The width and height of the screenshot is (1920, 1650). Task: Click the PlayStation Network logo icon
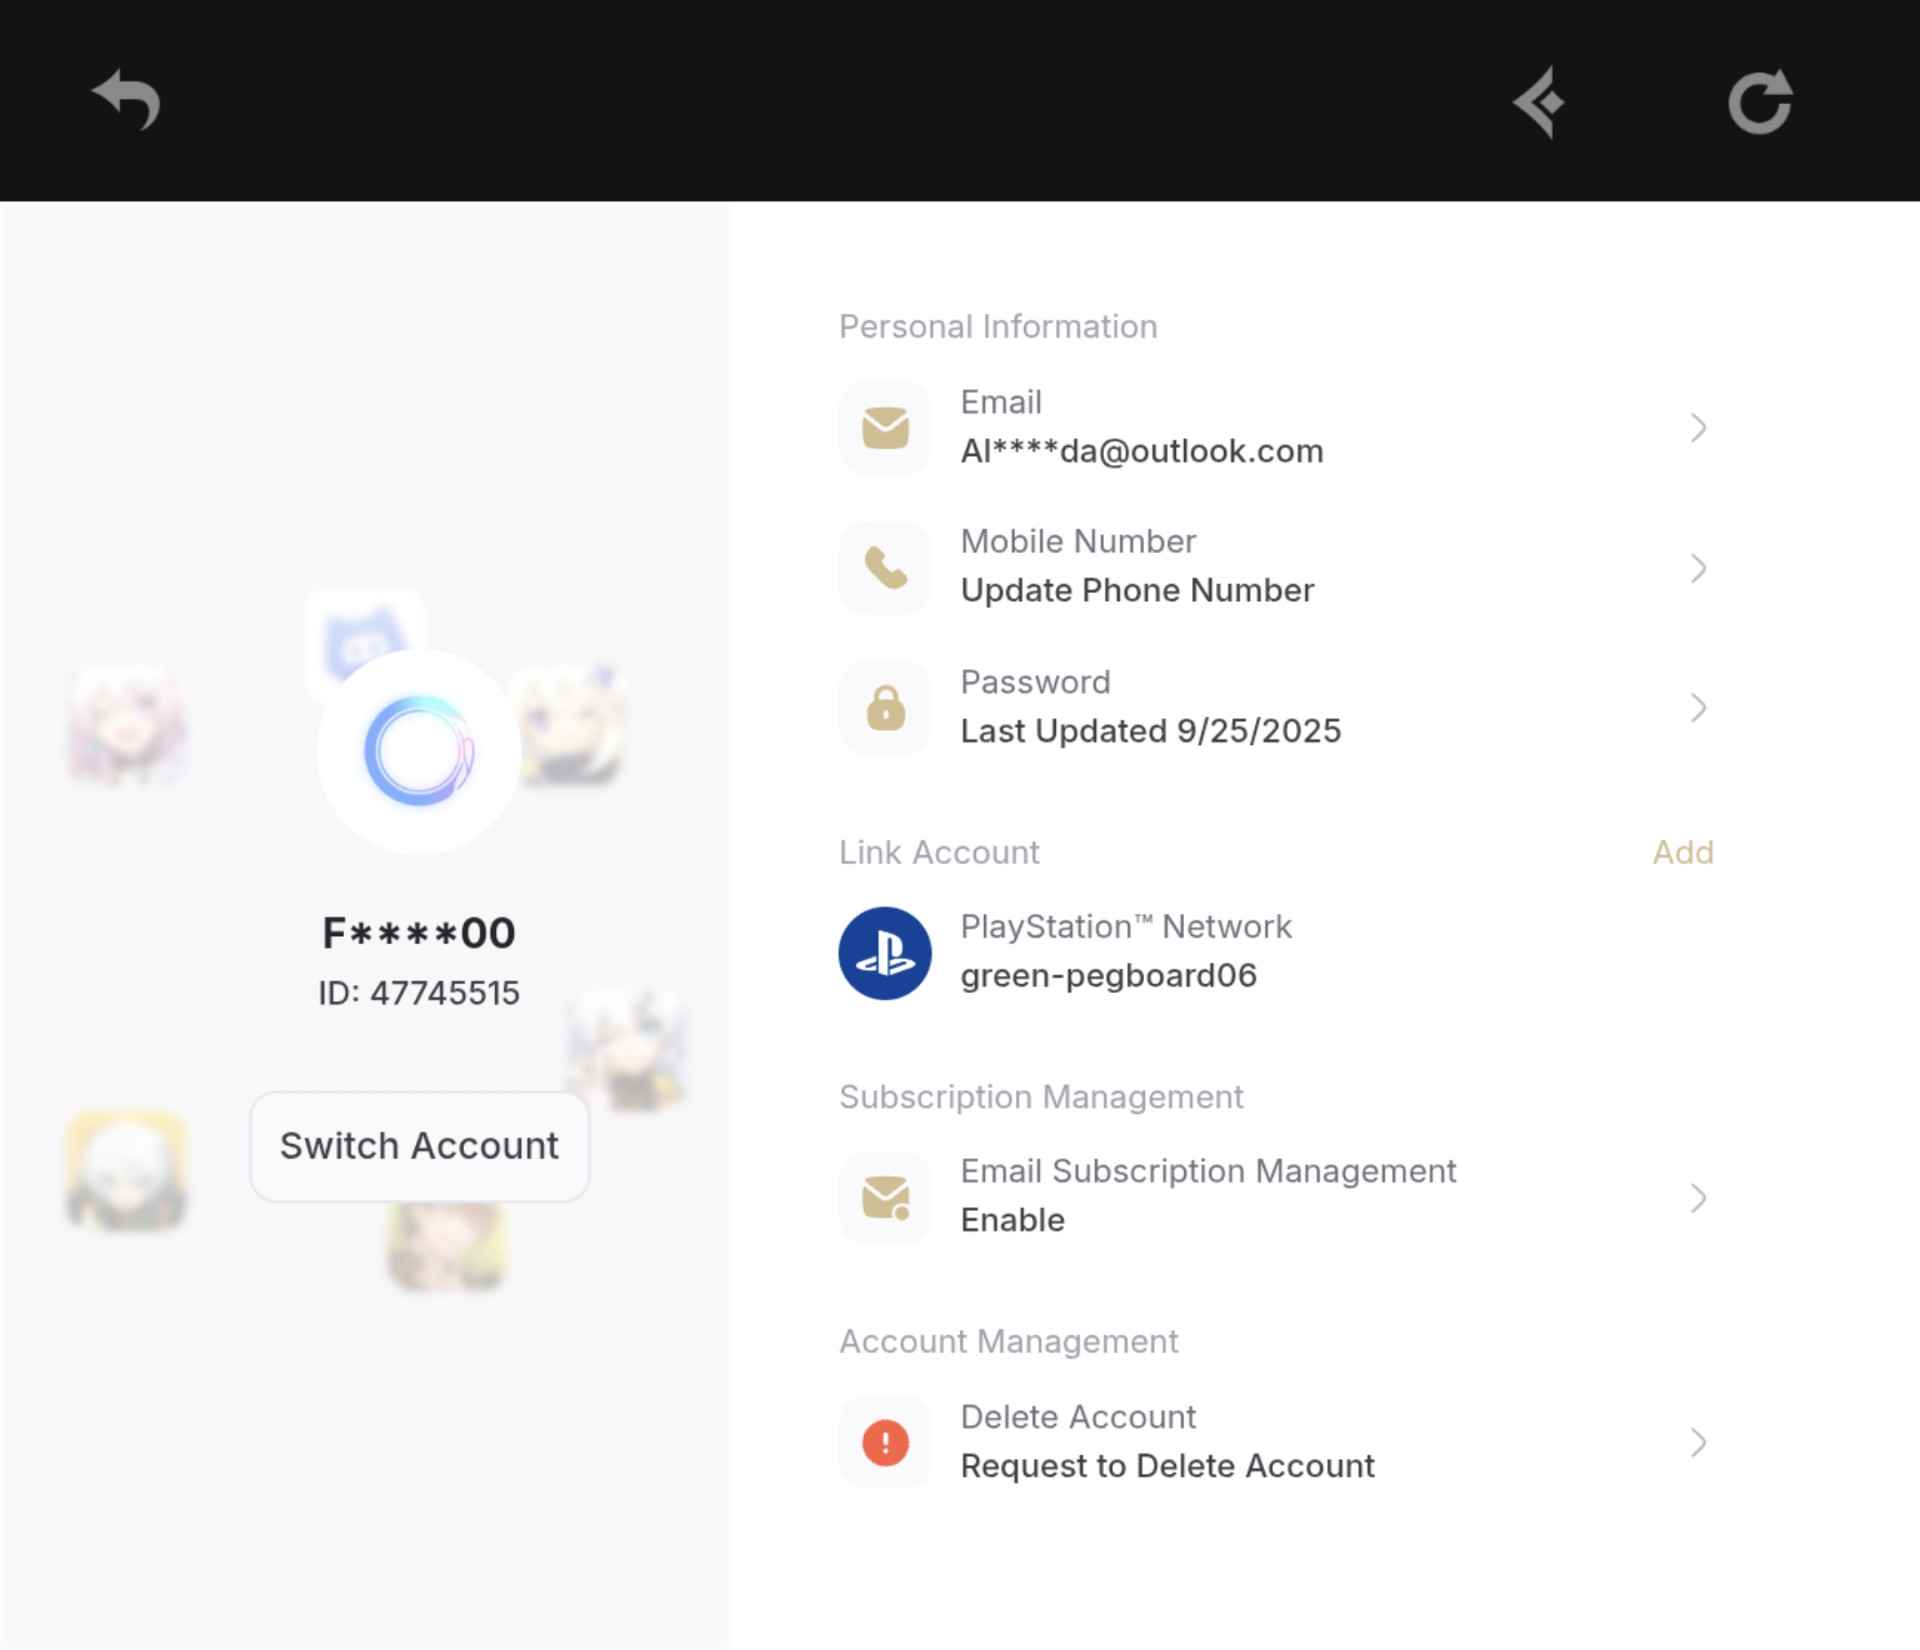click(x=885, y=953)
